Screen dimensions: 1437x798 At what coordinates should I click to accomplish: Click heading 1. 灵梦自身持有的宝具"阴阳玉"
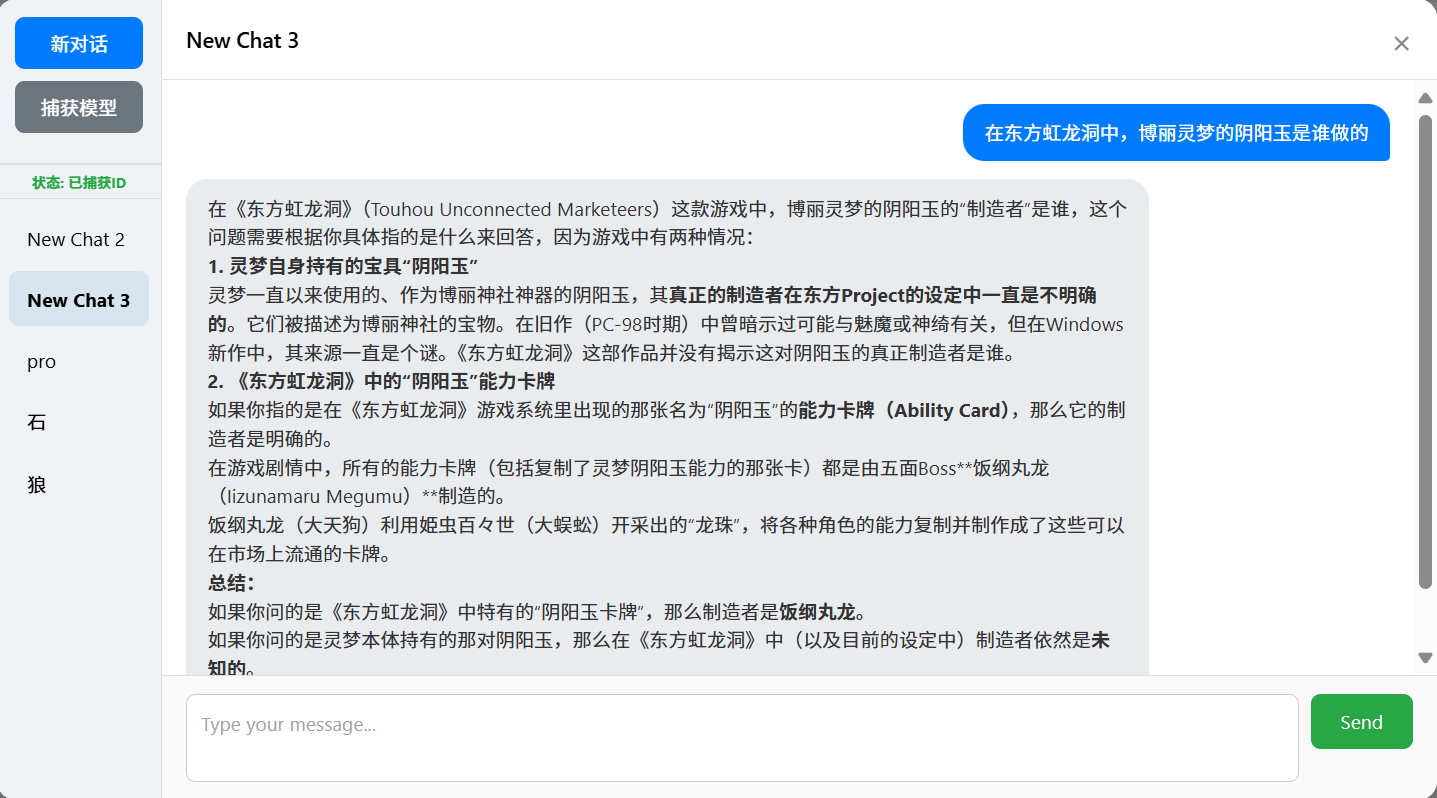343,267
